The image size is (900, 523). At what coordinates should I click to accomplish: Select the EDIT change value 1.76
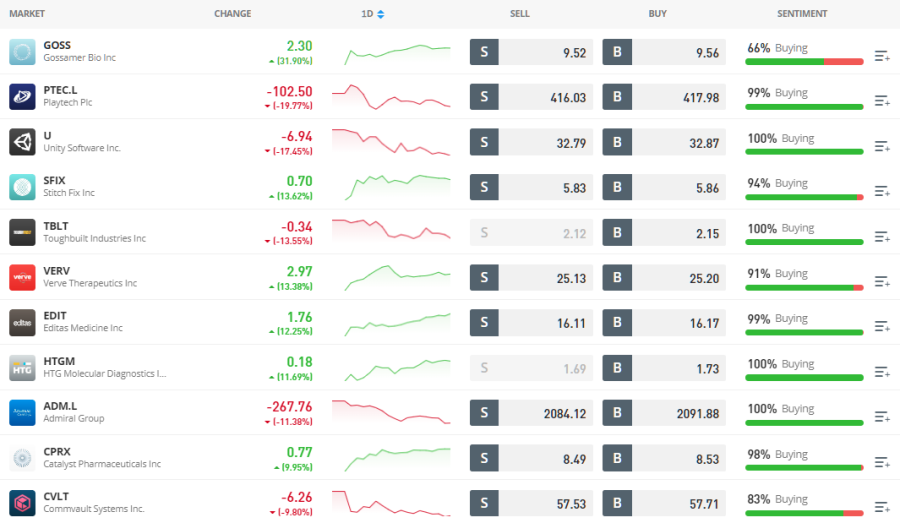[x=300, y=317]
